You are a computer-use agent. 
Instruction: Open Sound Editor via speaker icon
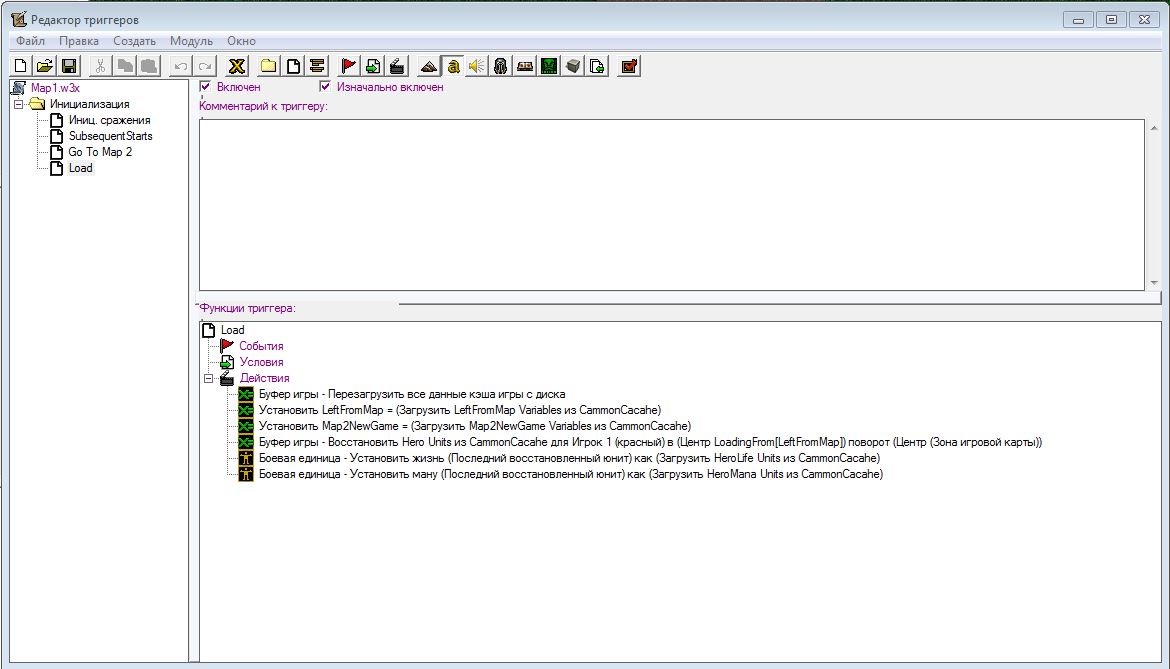pos(476,66)
